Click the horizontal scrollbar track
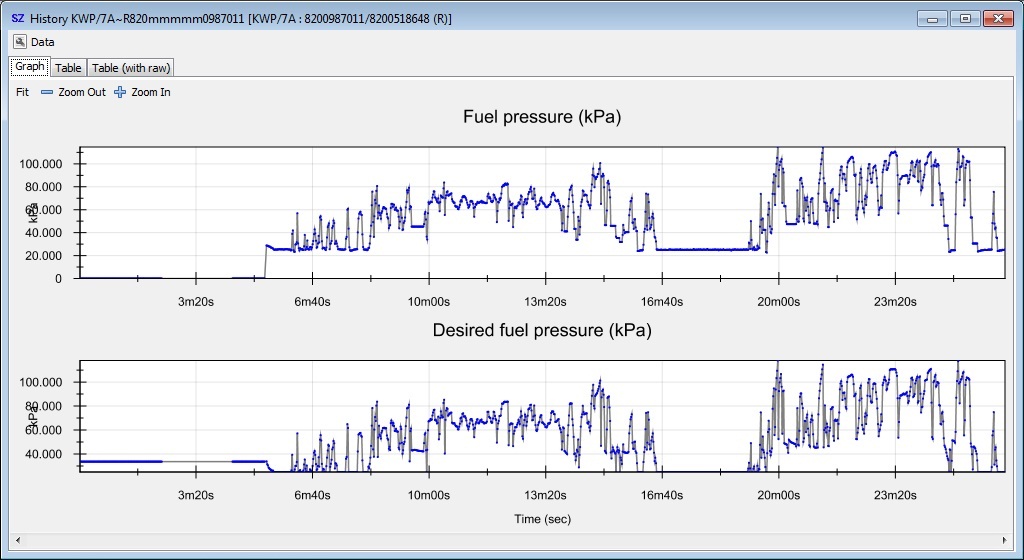The image size is (1024, 560). click(x=511, y=540)
